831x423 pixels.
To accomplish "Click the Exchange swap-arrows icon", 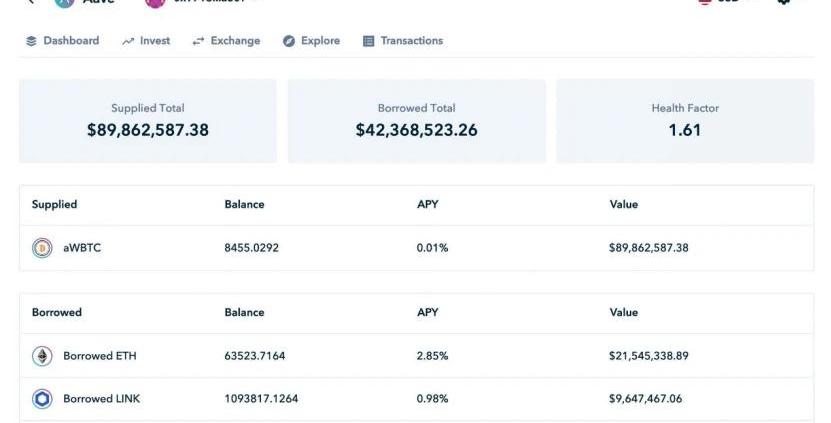I will coord(198,41).
